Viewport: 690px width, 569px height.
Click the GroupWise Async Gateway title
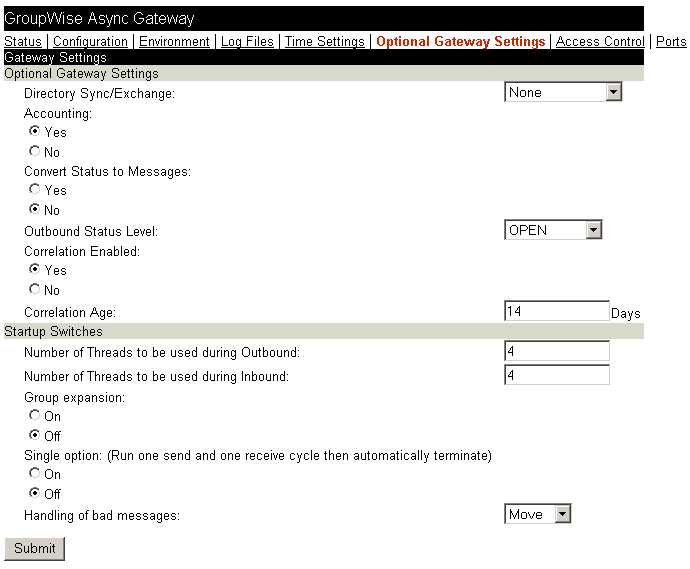tap(99, 18)
